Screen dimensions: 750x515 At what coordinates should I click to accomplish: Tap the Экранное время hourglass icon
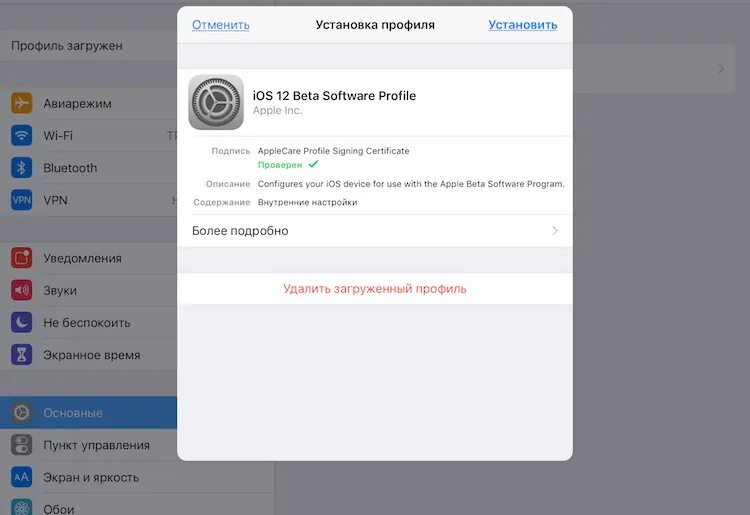22,355
